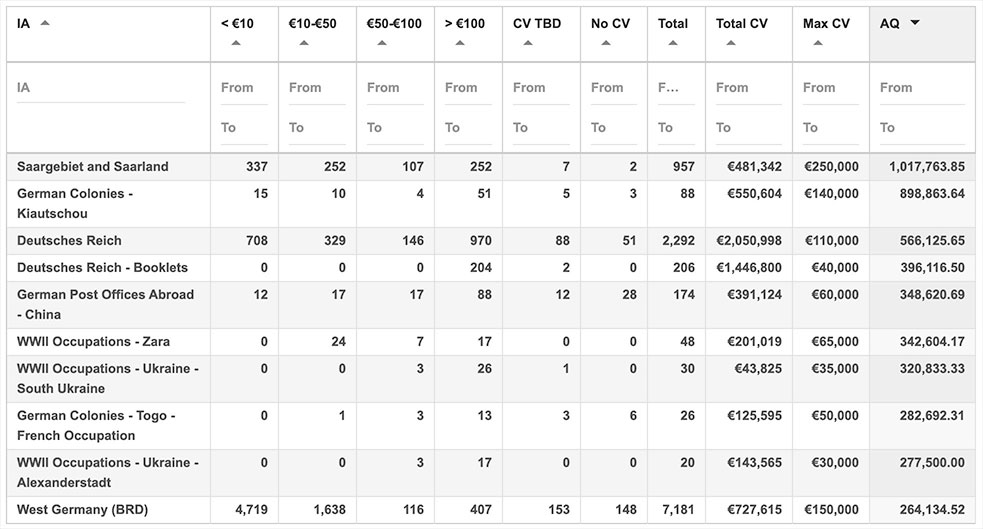Click the sort arrow under < €10
Viewport: 983px width, 529px height.
[236, 43]
